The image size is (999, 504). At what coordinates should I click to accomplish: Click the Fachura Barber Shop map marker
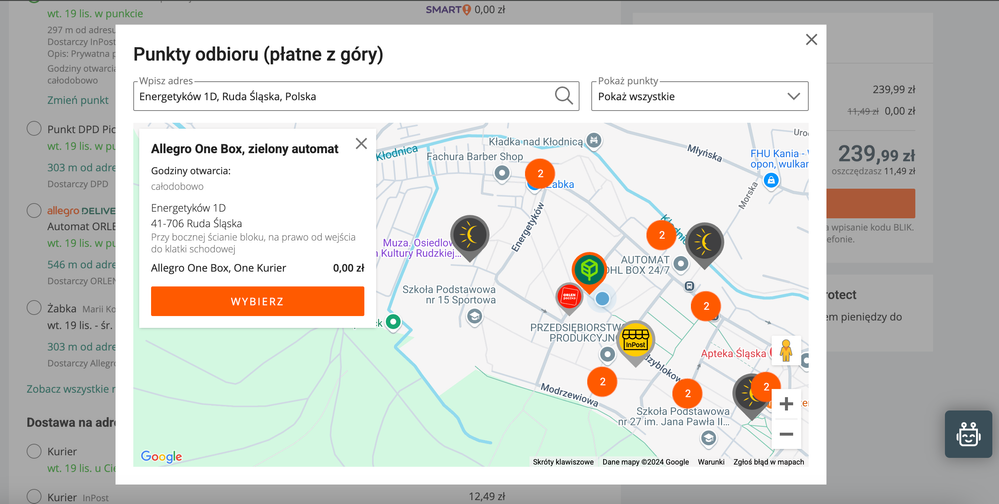[502, 173]
